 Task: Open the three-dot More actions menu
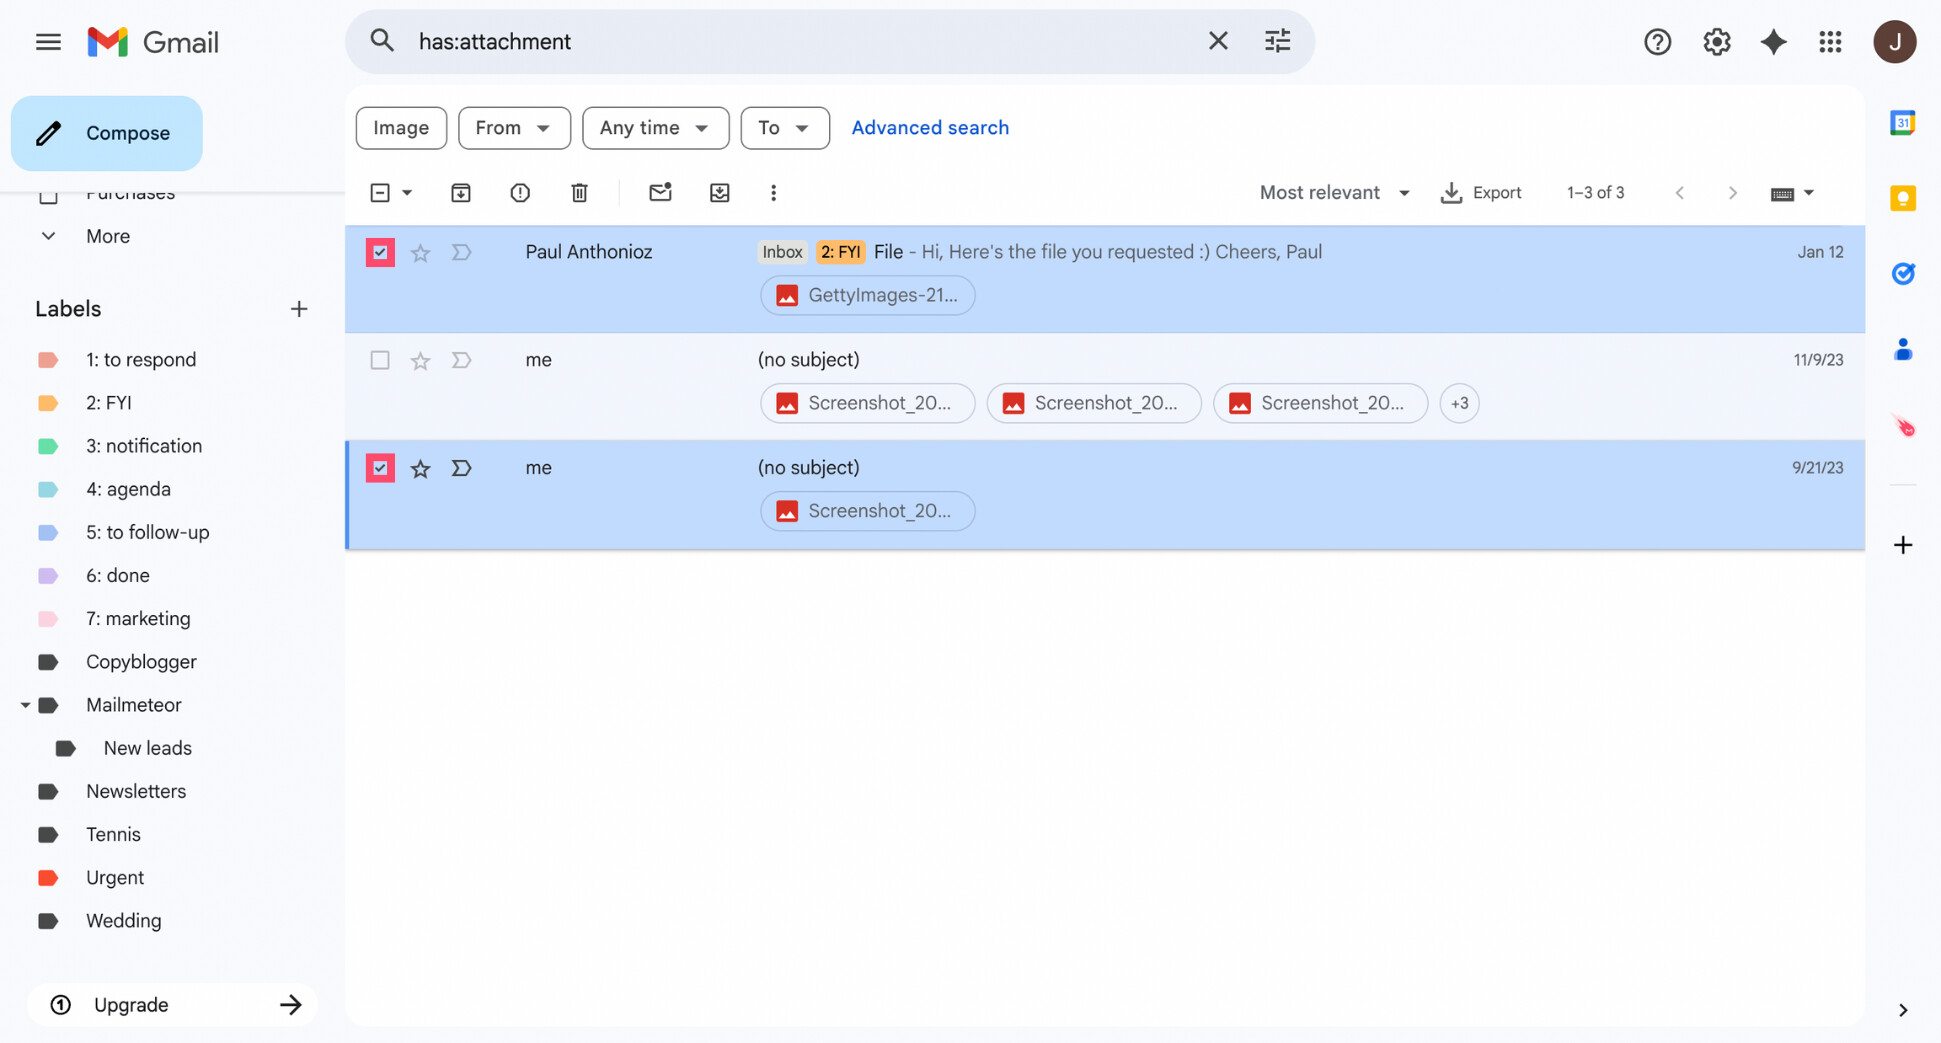pyautogui.click(x=773, y=192)
